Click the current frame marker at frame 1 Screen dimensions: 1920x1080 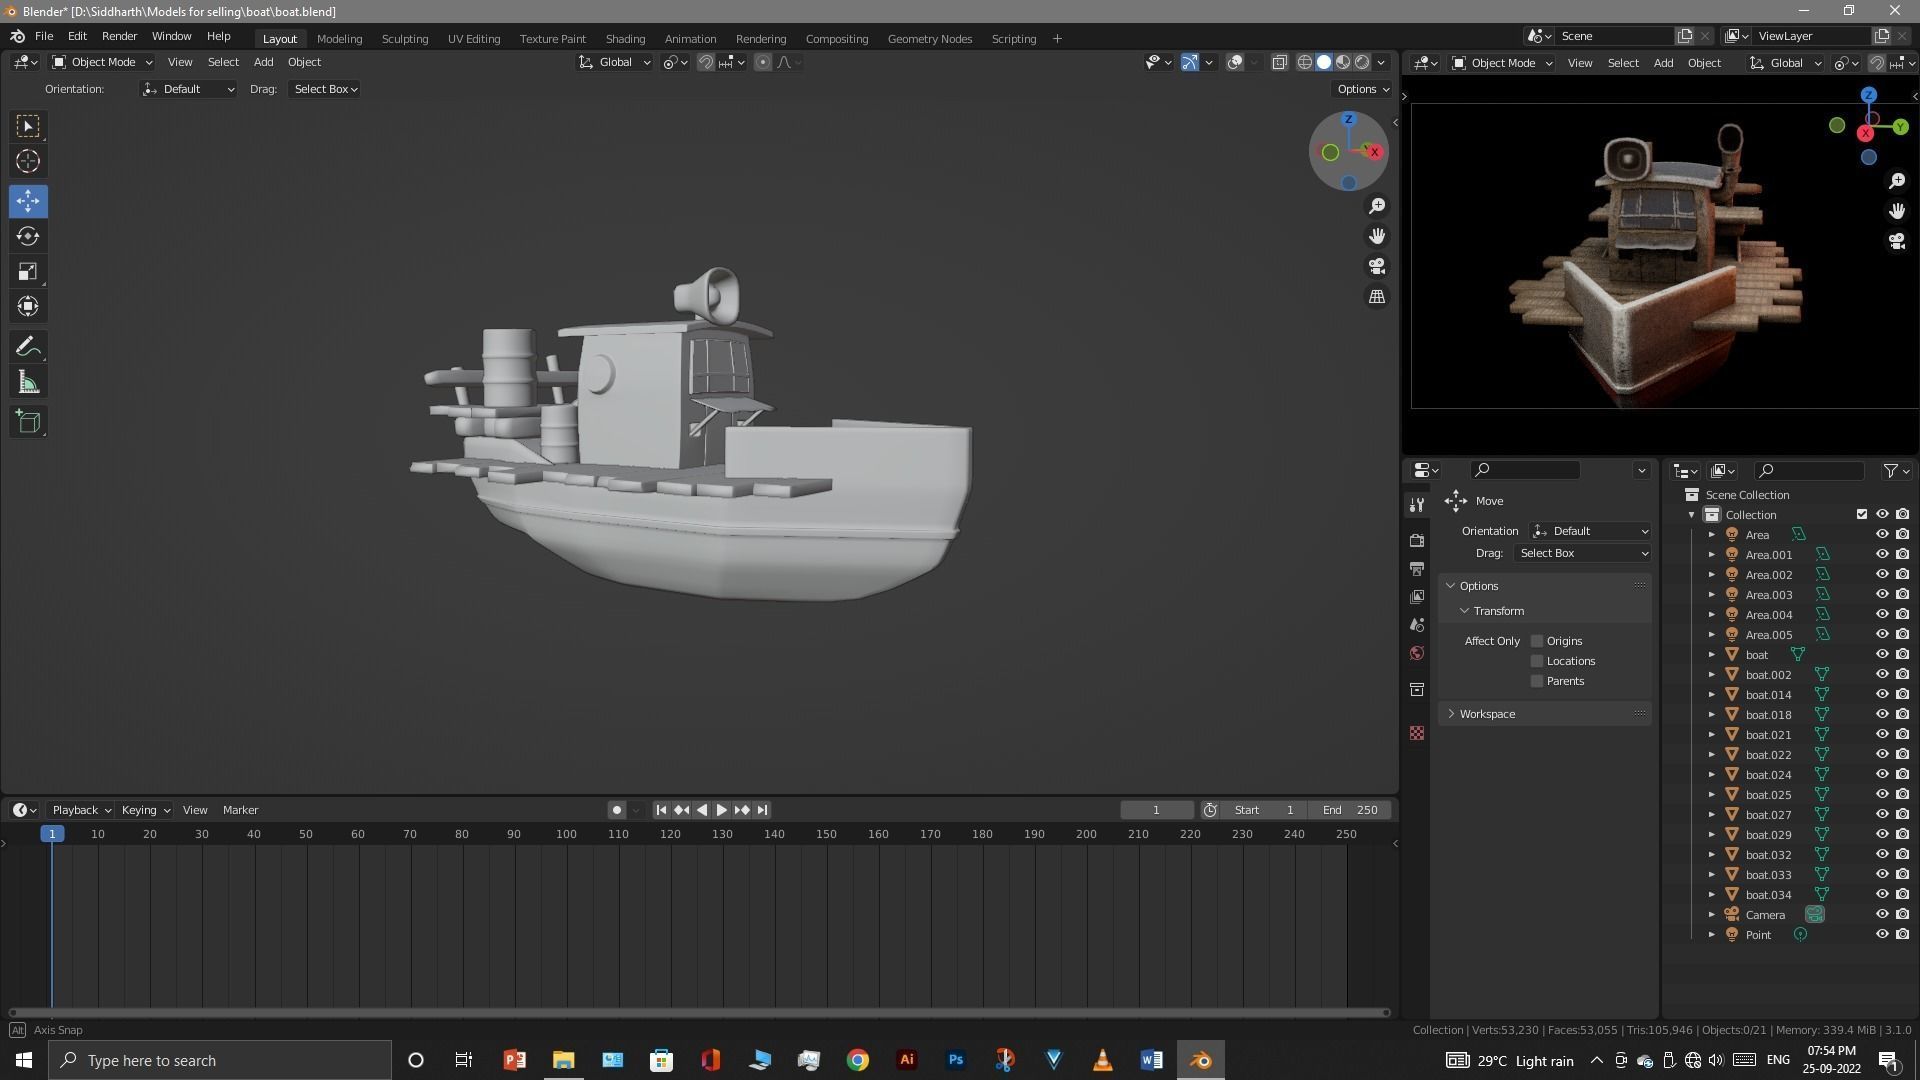(52, 834)
